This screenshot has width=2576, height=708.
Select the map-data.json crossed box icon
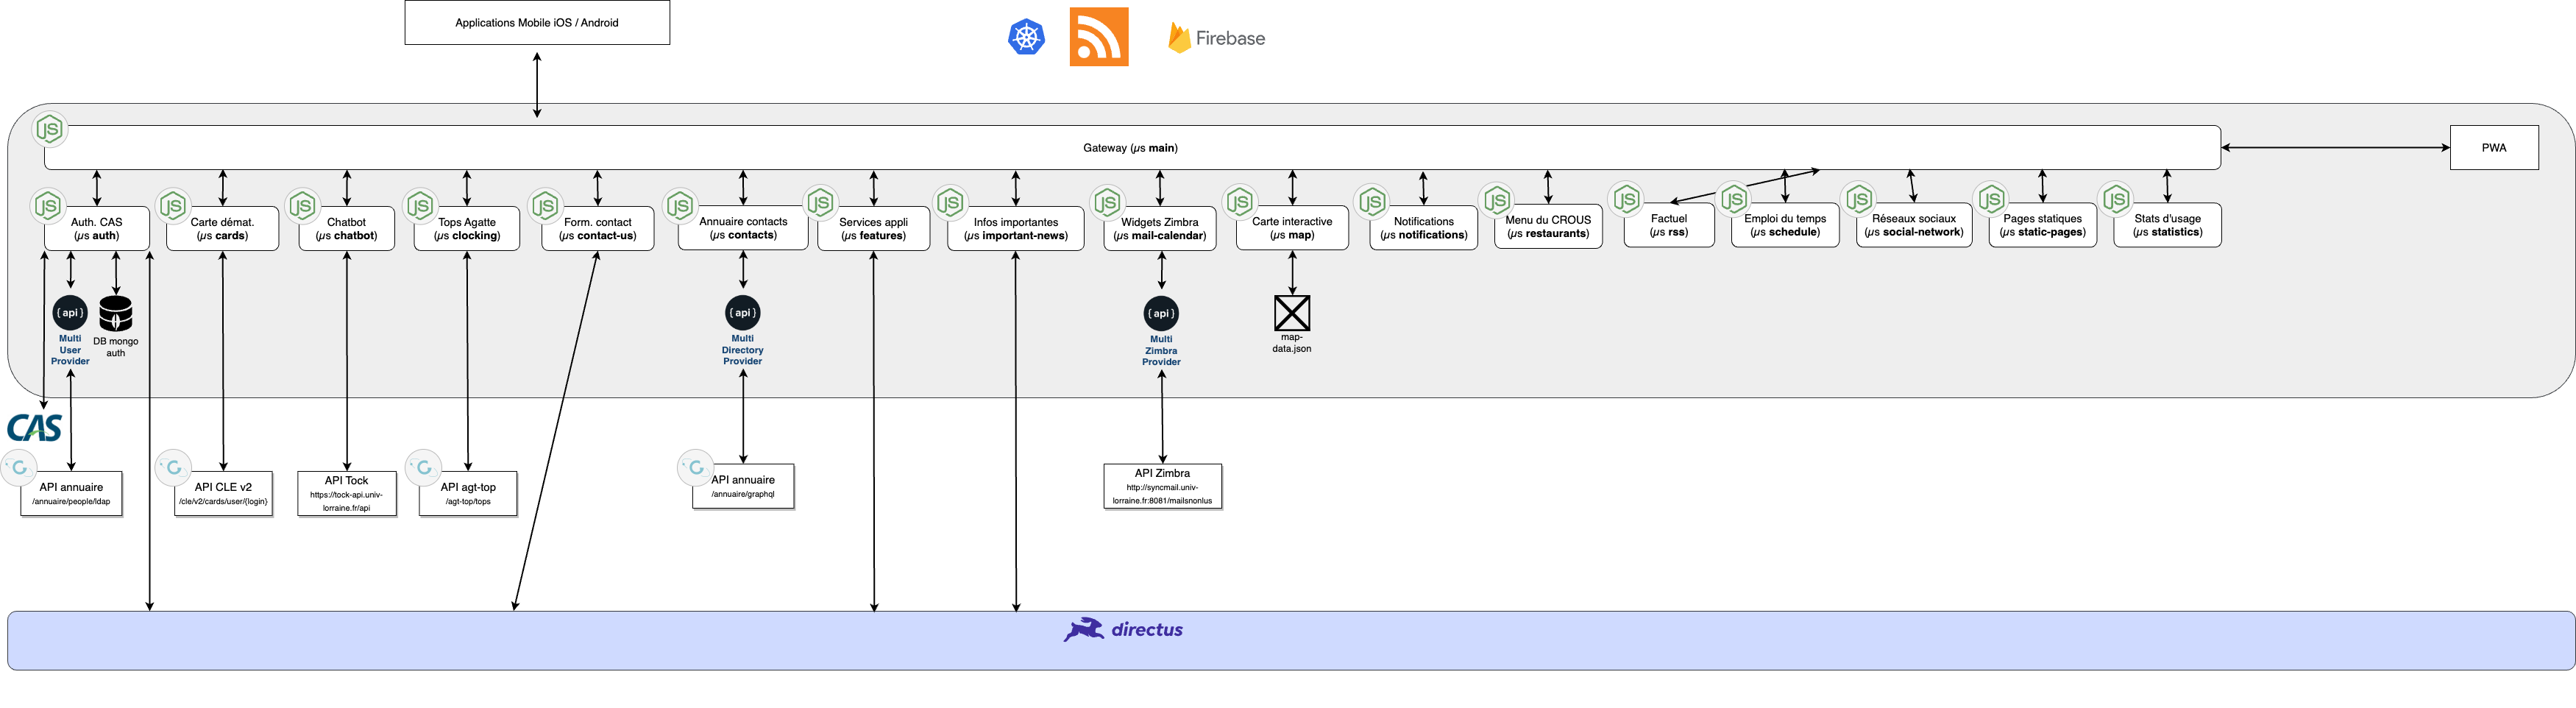tap(1291, 313)
